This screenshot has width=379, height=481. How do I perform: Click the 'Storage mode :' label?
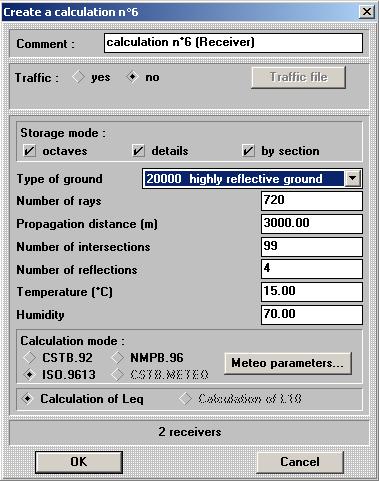63,133
